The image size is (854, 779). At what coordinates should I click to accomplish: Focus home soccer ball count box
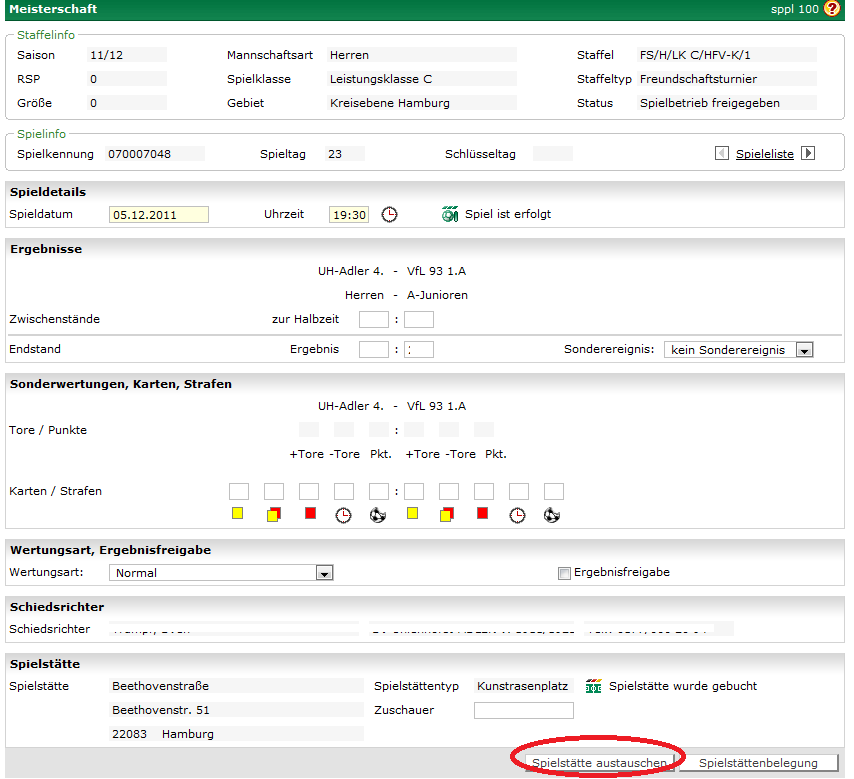379,491
